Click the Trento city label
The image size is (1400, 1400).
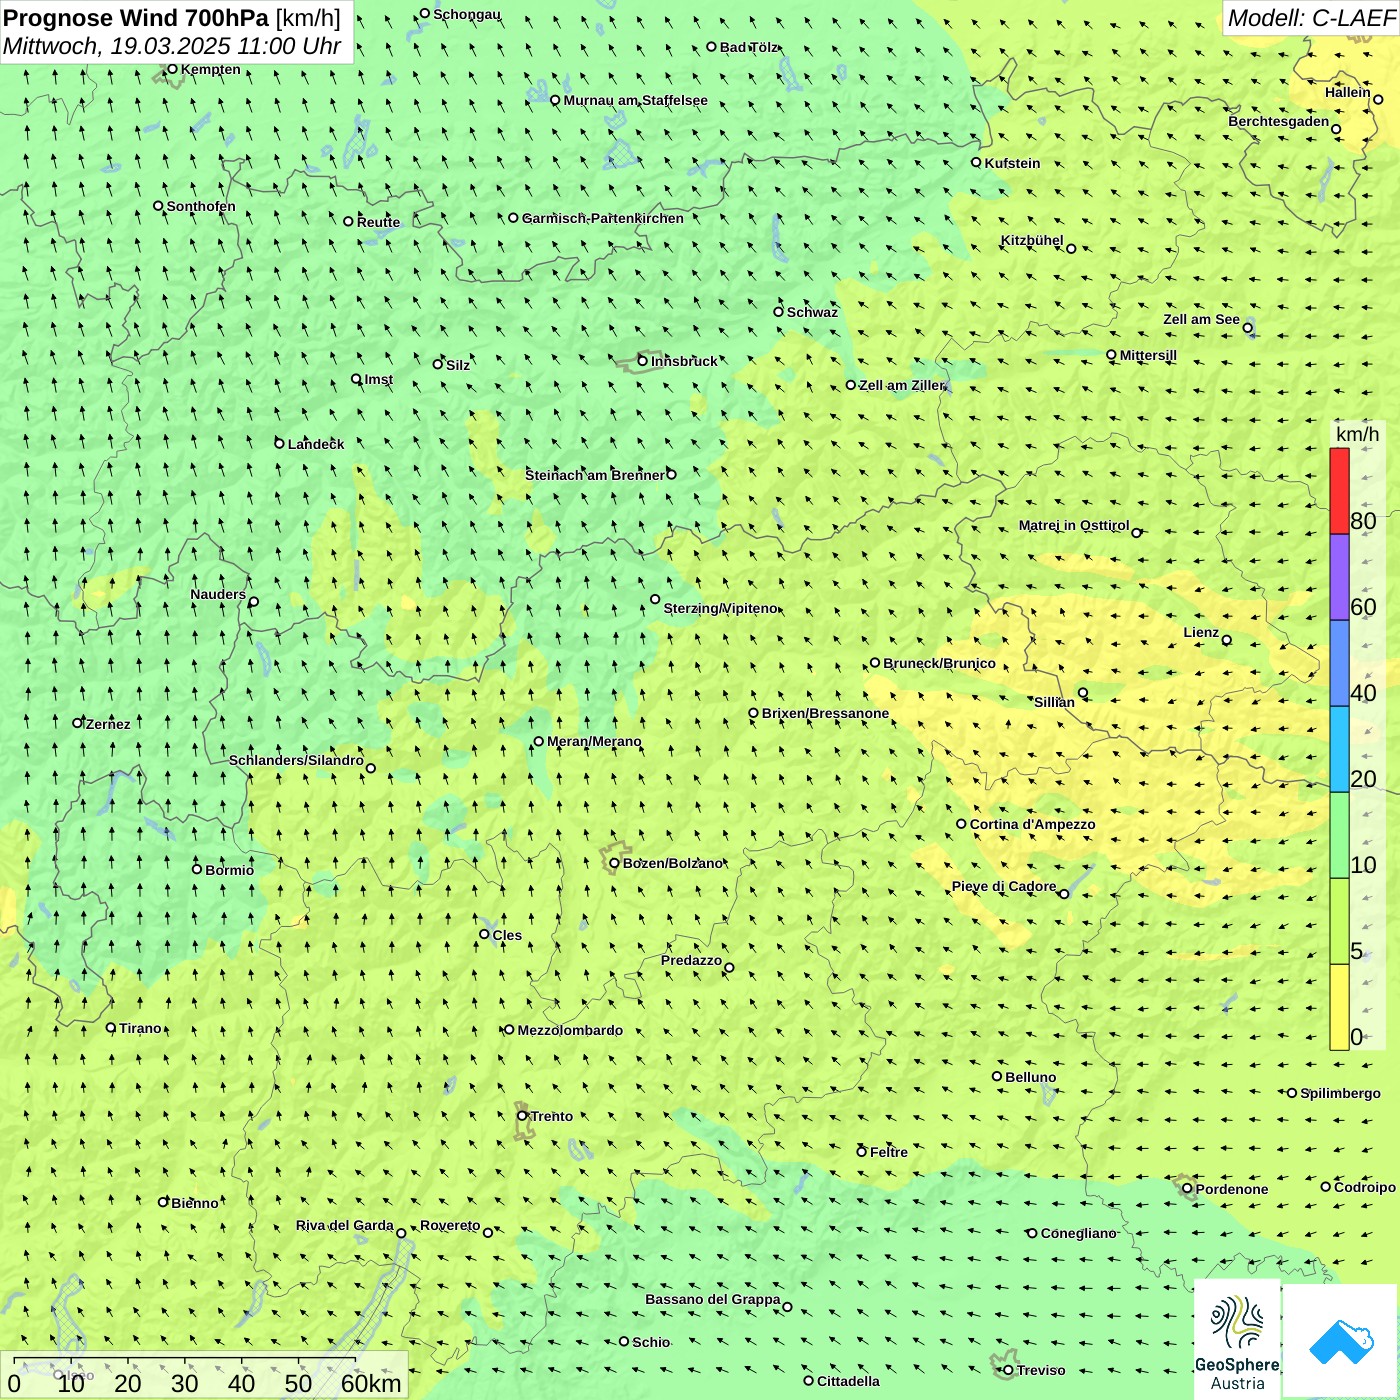tap(552, 1116)
